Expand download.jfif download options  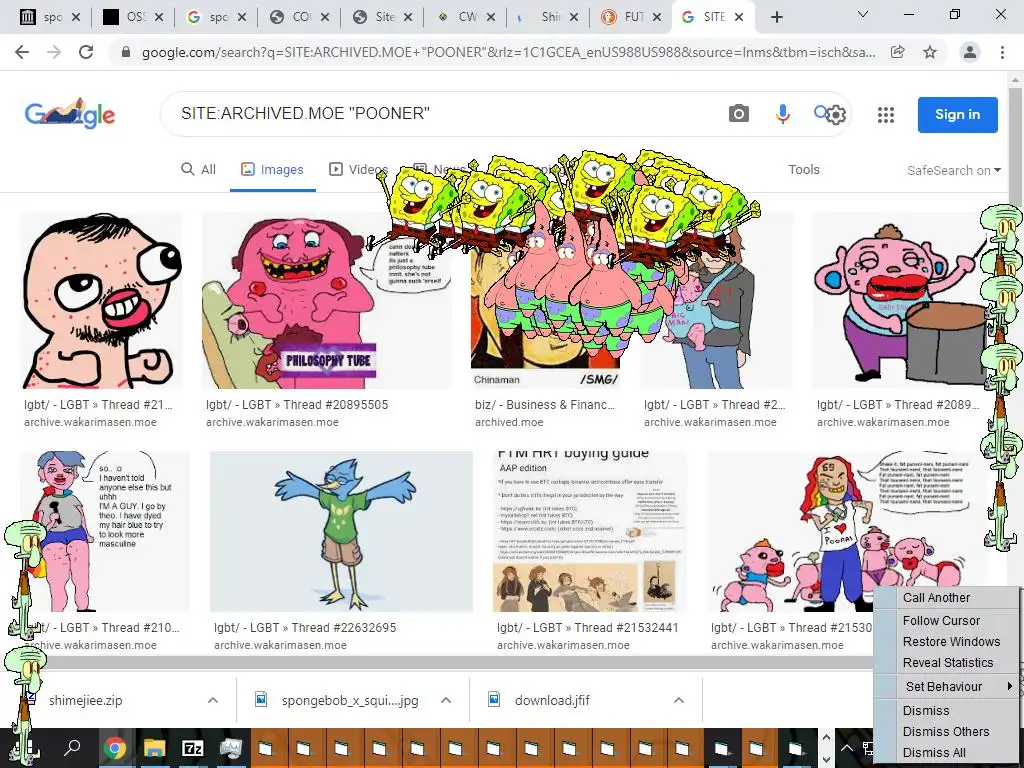click(679, 700)
